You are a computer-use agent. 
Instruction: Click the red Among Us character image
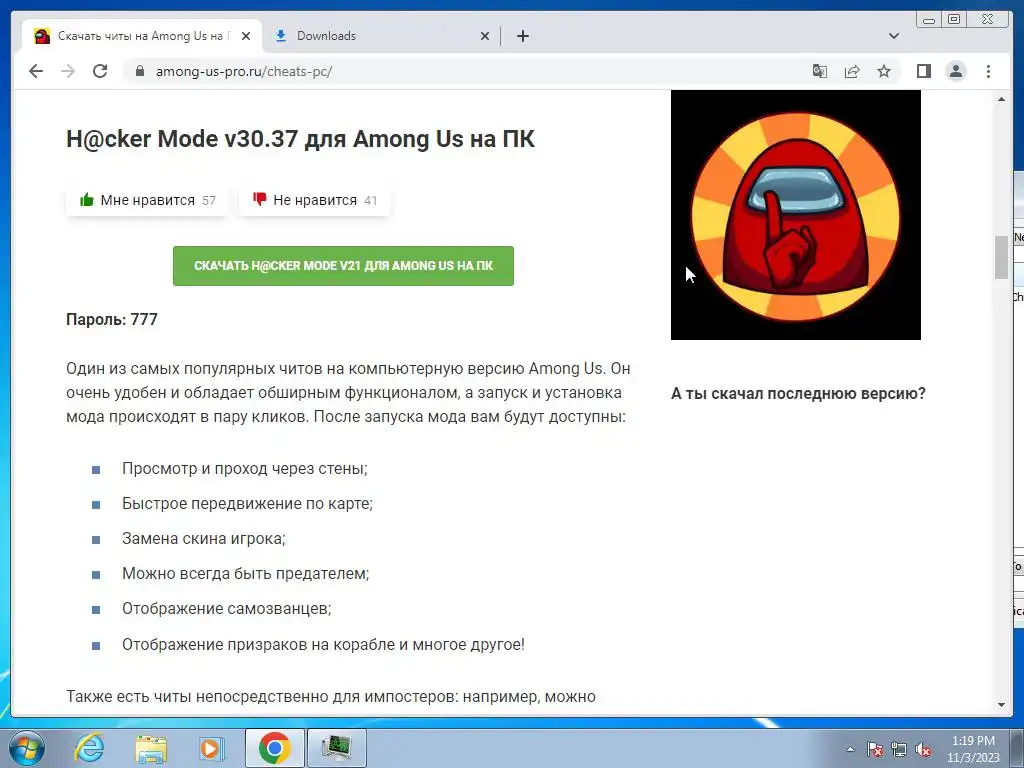pyautogui.click(x=795, y=216)
